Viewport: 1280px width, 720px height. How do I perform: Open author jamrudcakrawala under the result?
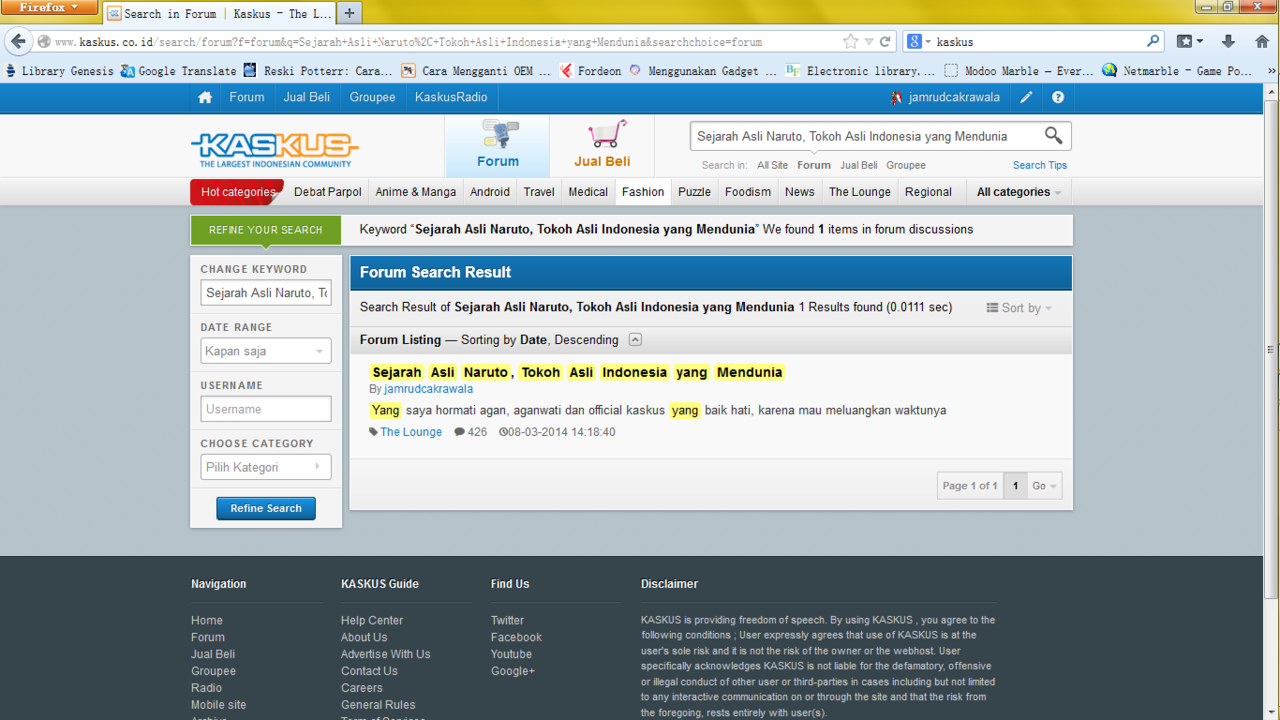429,389
